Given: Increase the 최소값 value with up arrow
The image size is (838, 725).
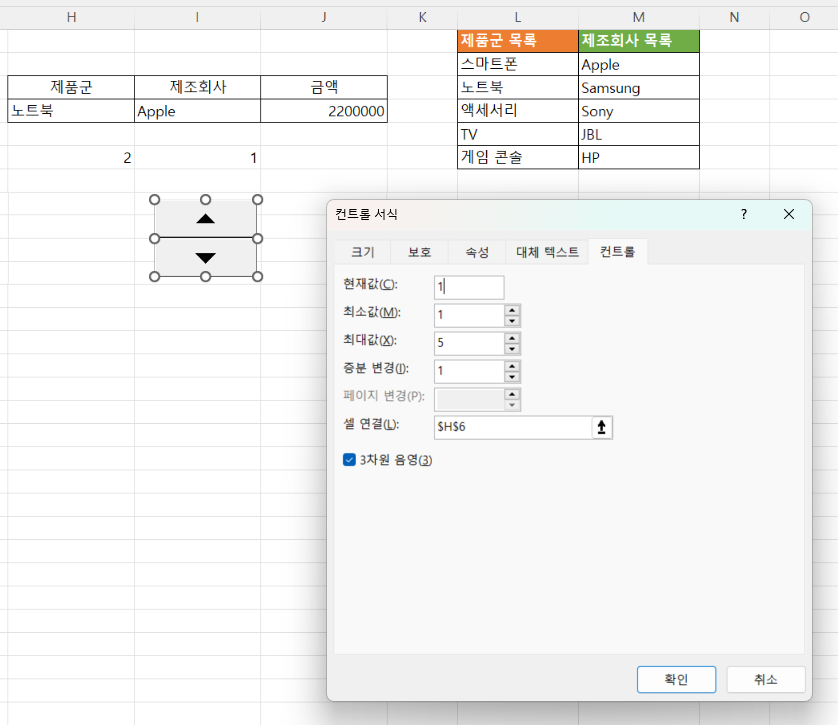Looking at the screenshot, I should tap(512, 310).
